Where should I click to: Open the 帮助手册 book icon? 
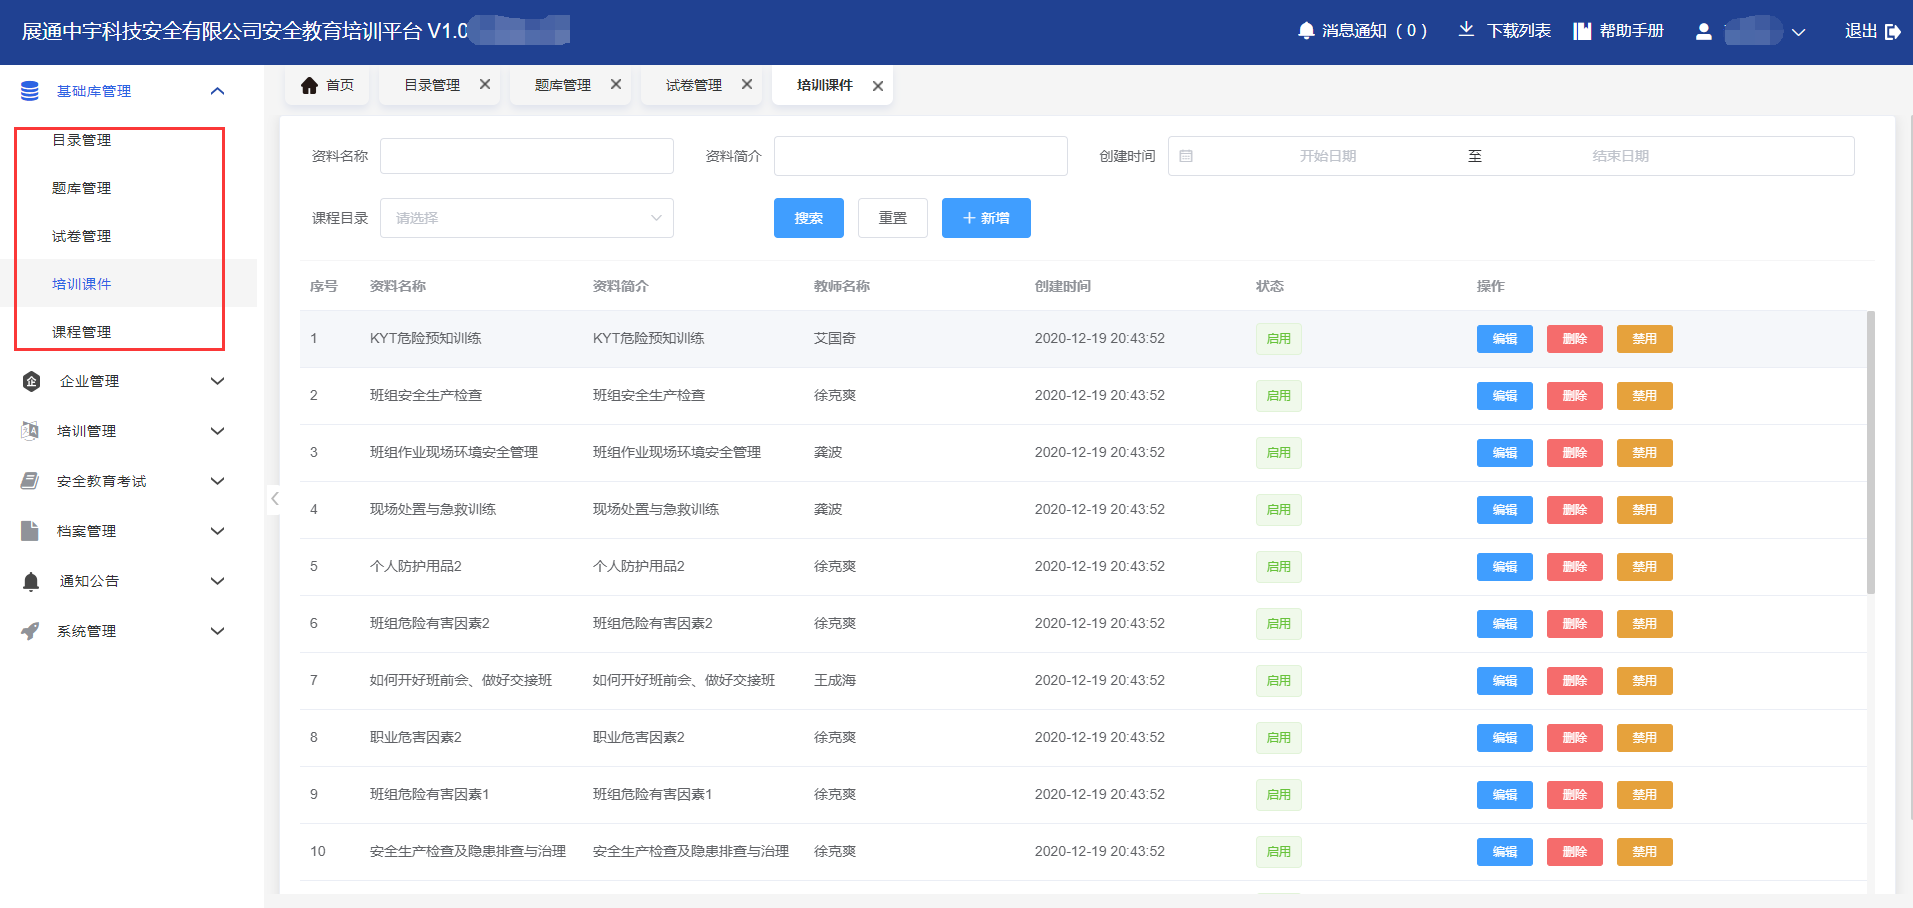click(x=1582, y=31)
